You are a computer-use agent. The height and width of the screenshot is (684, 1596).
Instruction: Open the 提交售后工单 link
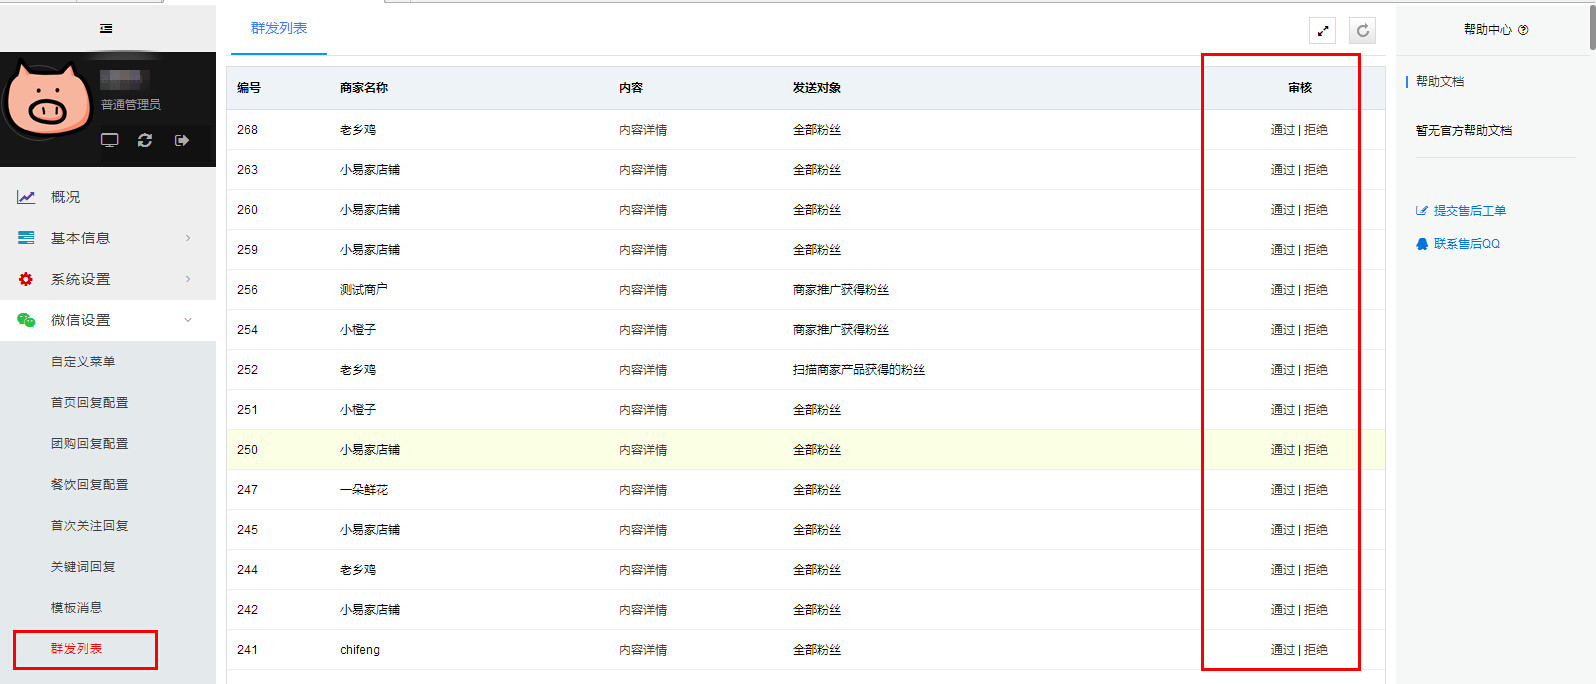(x=1469, y=211)
